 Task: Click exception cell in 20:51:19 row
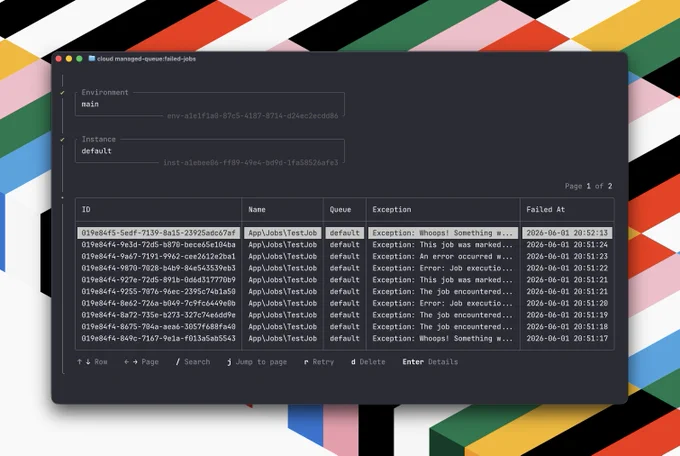coord(443,315)
